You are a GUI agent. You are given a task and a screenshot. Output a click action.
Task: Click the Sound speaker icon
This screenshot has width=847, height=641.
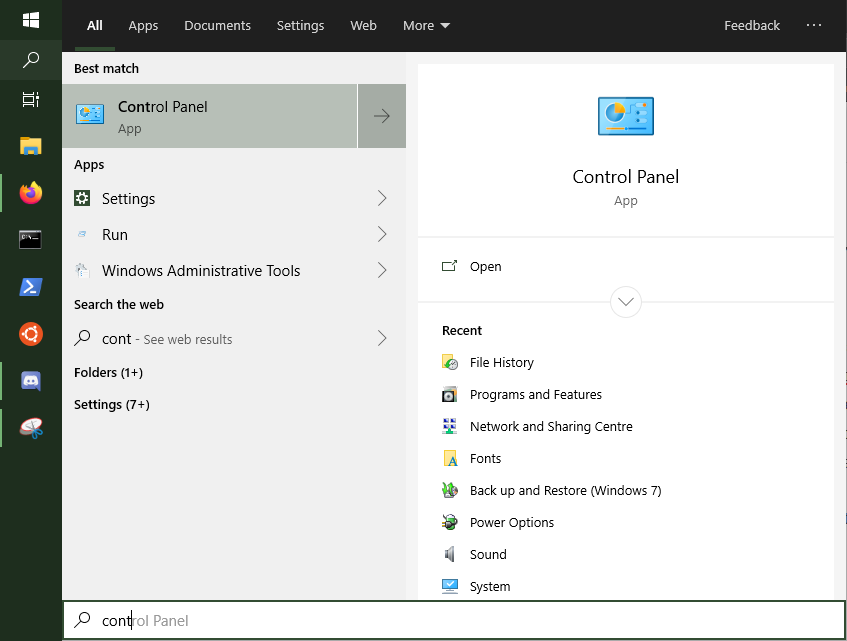(450, 554)
